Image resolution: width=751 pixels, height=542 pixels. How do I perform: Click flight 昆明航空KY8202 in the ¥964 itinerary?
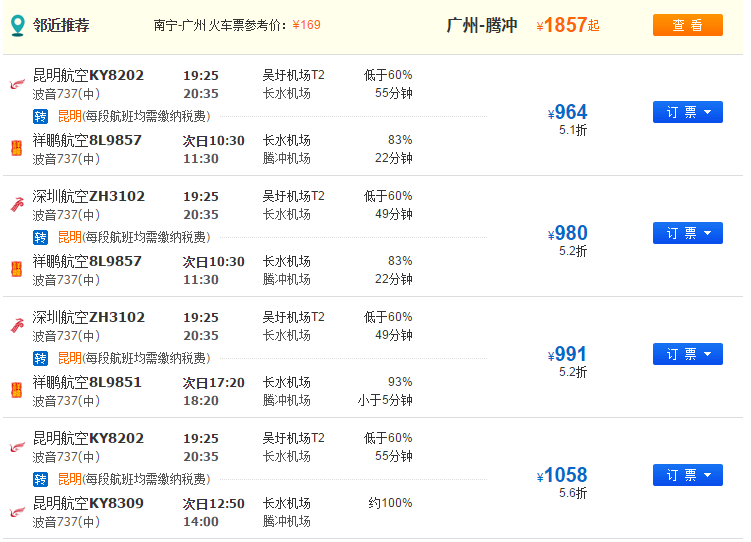pyautogui.click(x=88, y=75)
